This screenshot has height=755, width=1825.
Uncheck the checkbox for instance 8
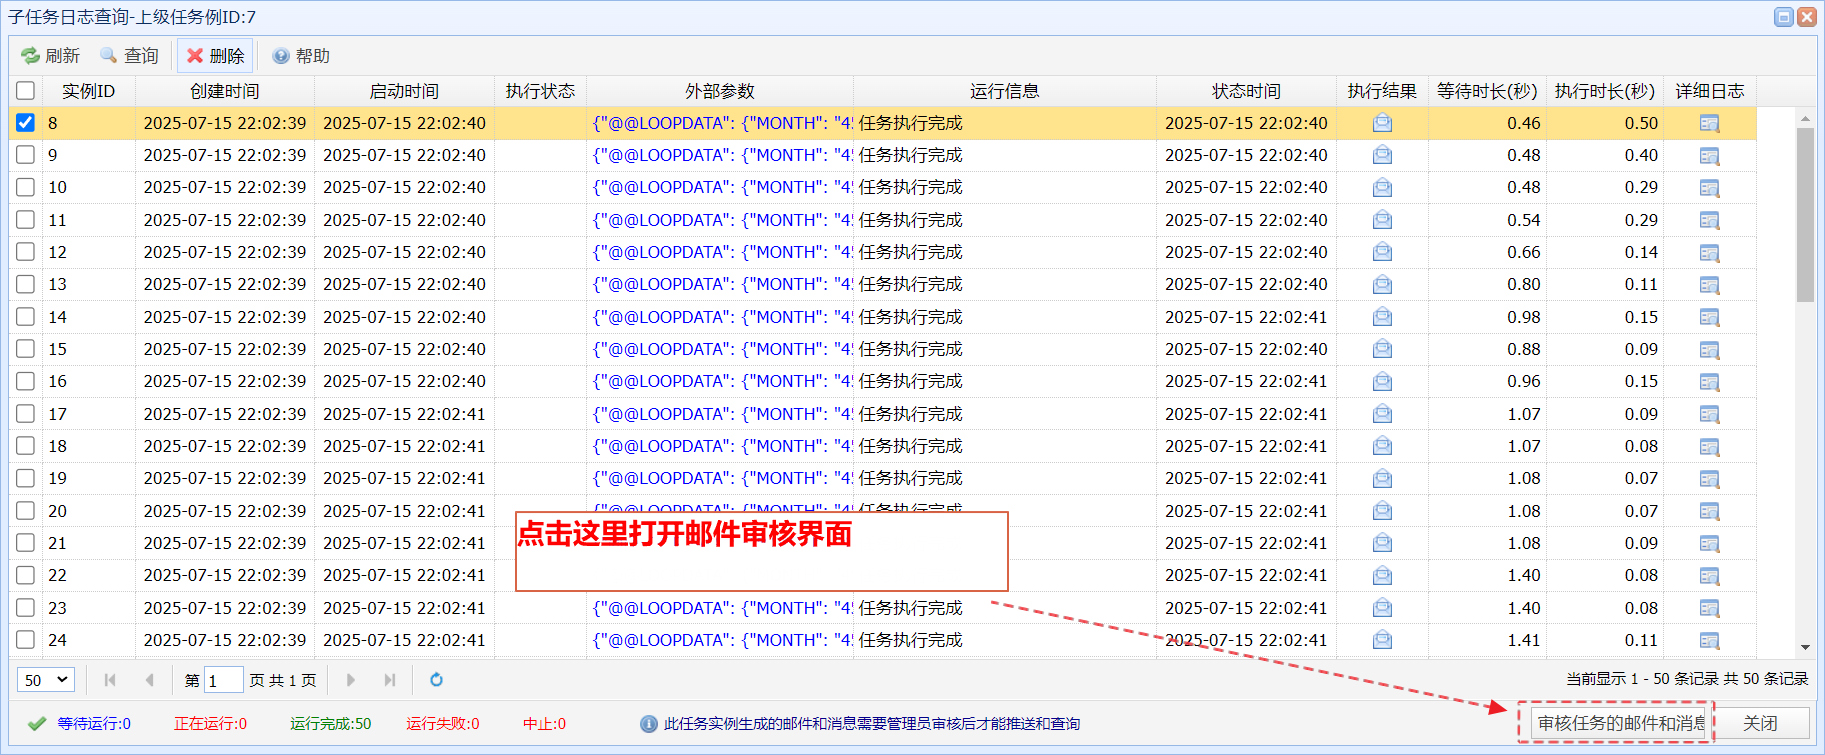coord(26,123)
